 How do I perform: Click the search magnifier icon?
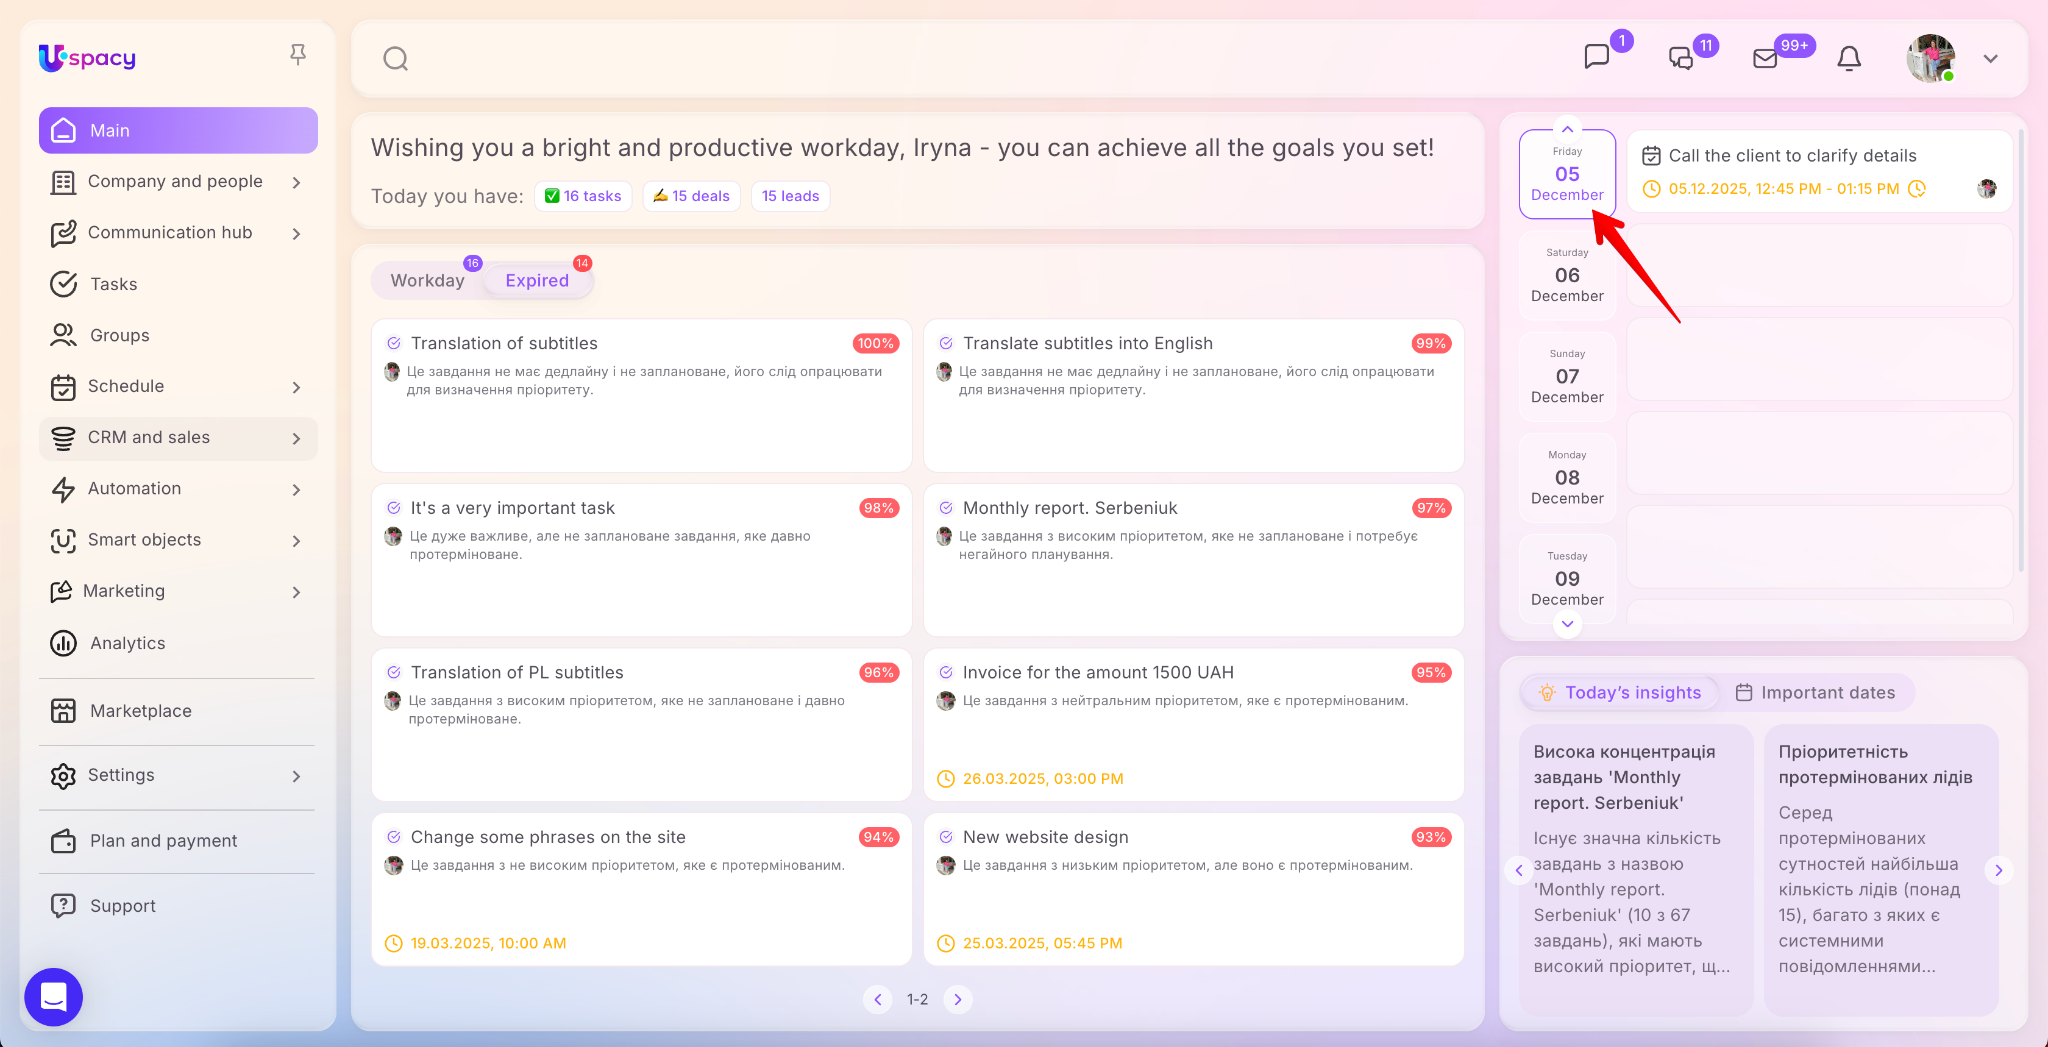coord(395,59)
